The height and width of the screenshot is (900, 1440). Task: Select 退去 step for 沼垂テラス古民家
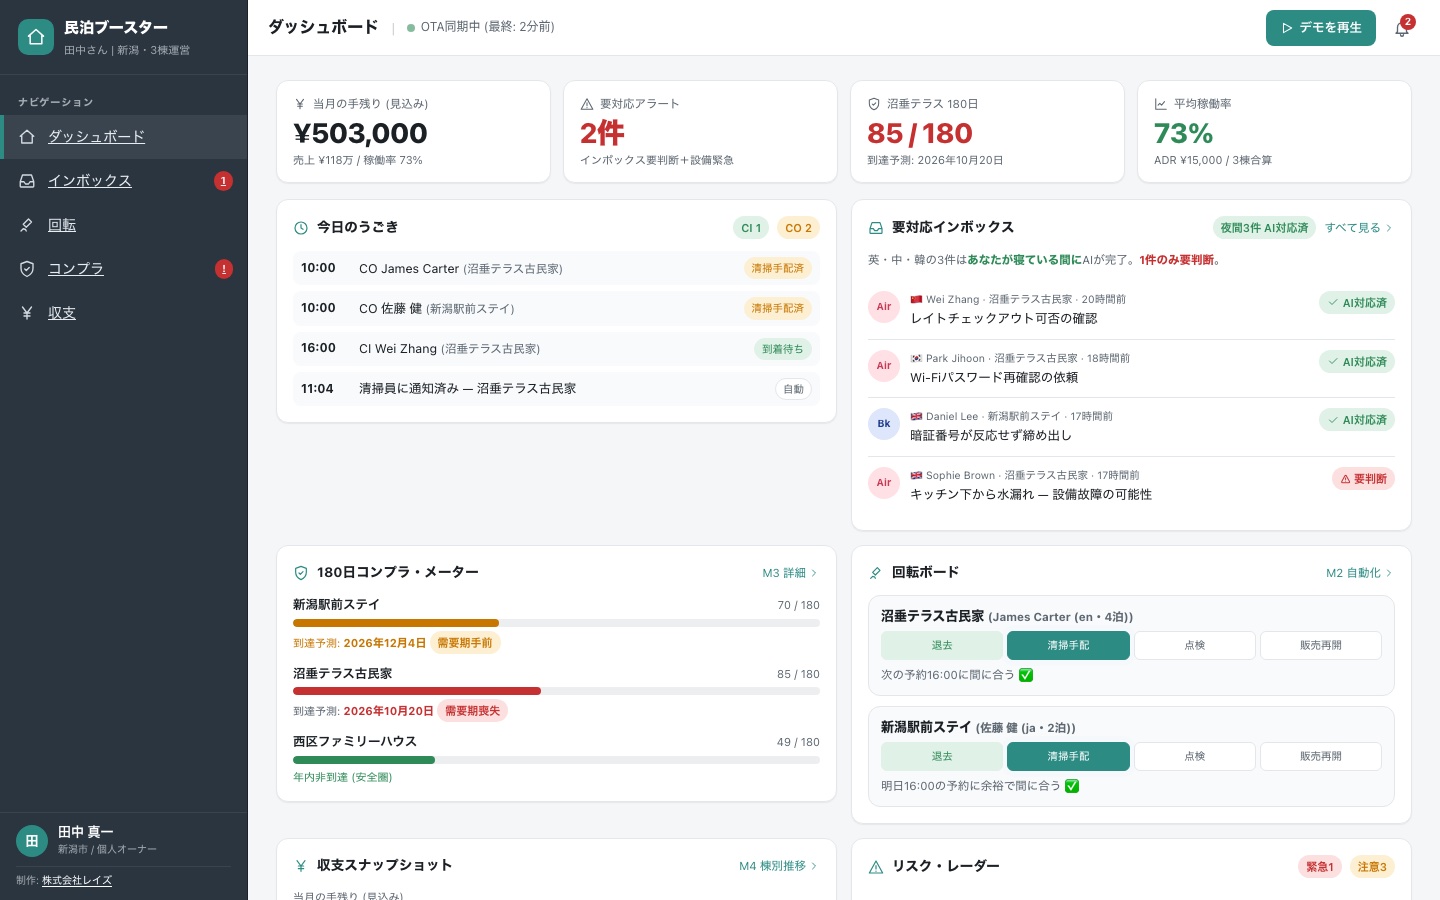coord(942,646)
